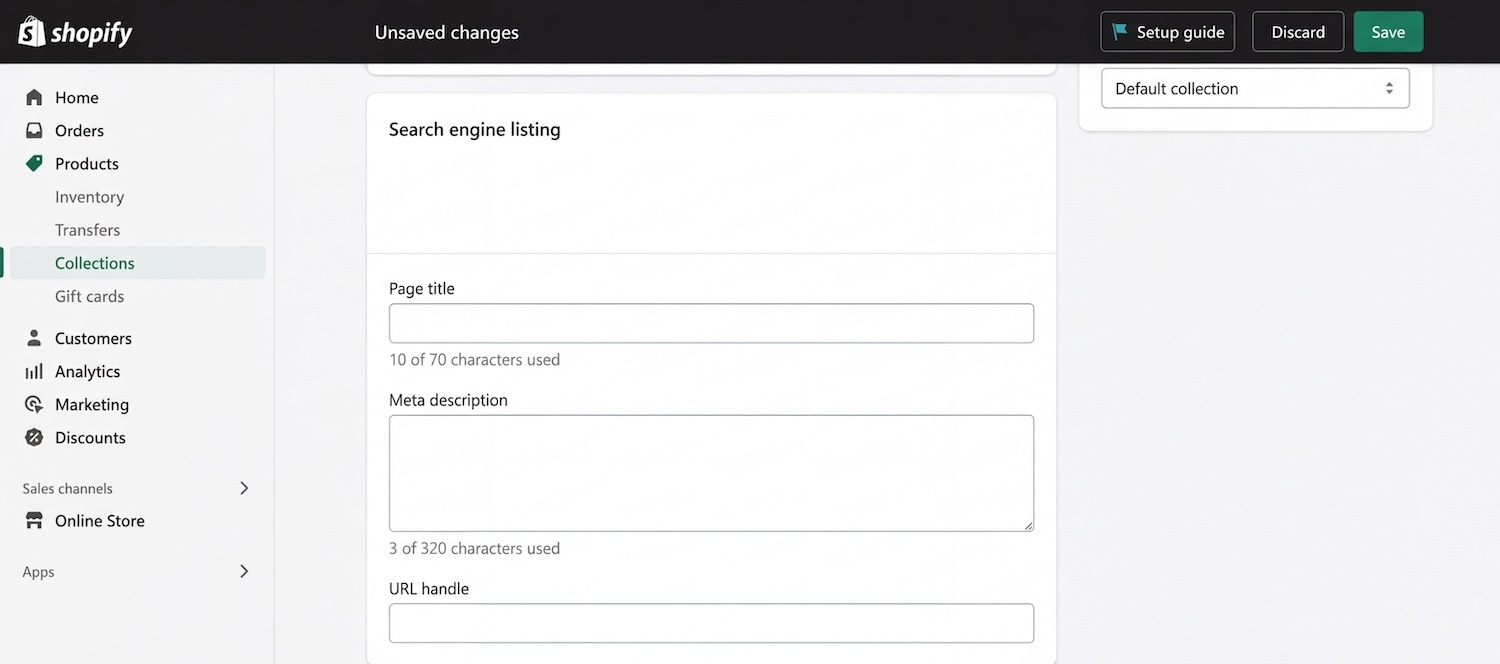The width and height of the screenshot is (1500, 664).
Task: Click the Online Store storefront icon
Action: tap(34, 520)
